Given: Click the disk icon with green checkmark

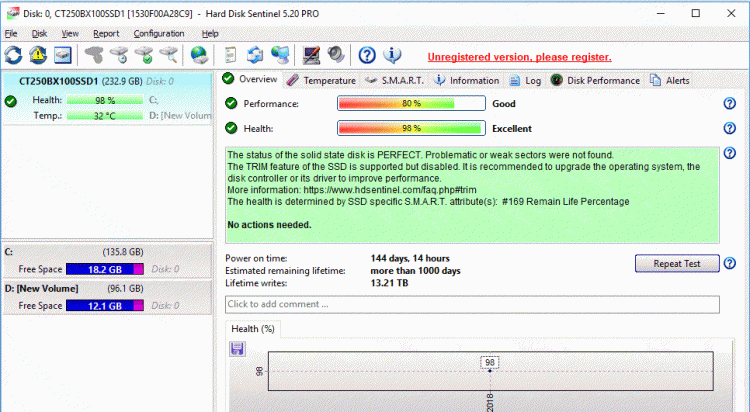Looking at the screenshot, I should (144, 56).
